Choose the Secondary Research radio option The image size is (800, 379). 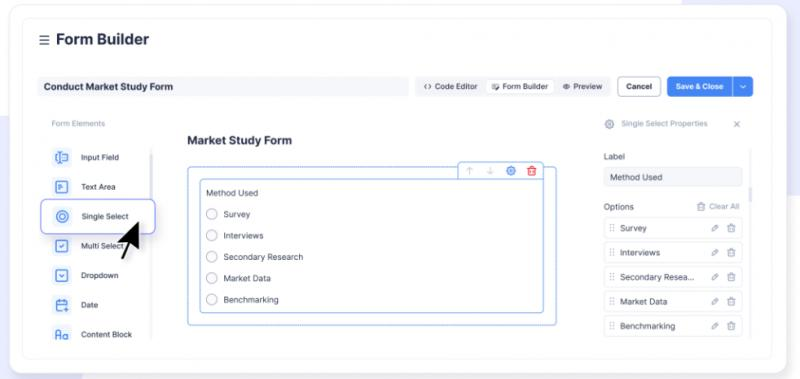[x=212, y=257]
